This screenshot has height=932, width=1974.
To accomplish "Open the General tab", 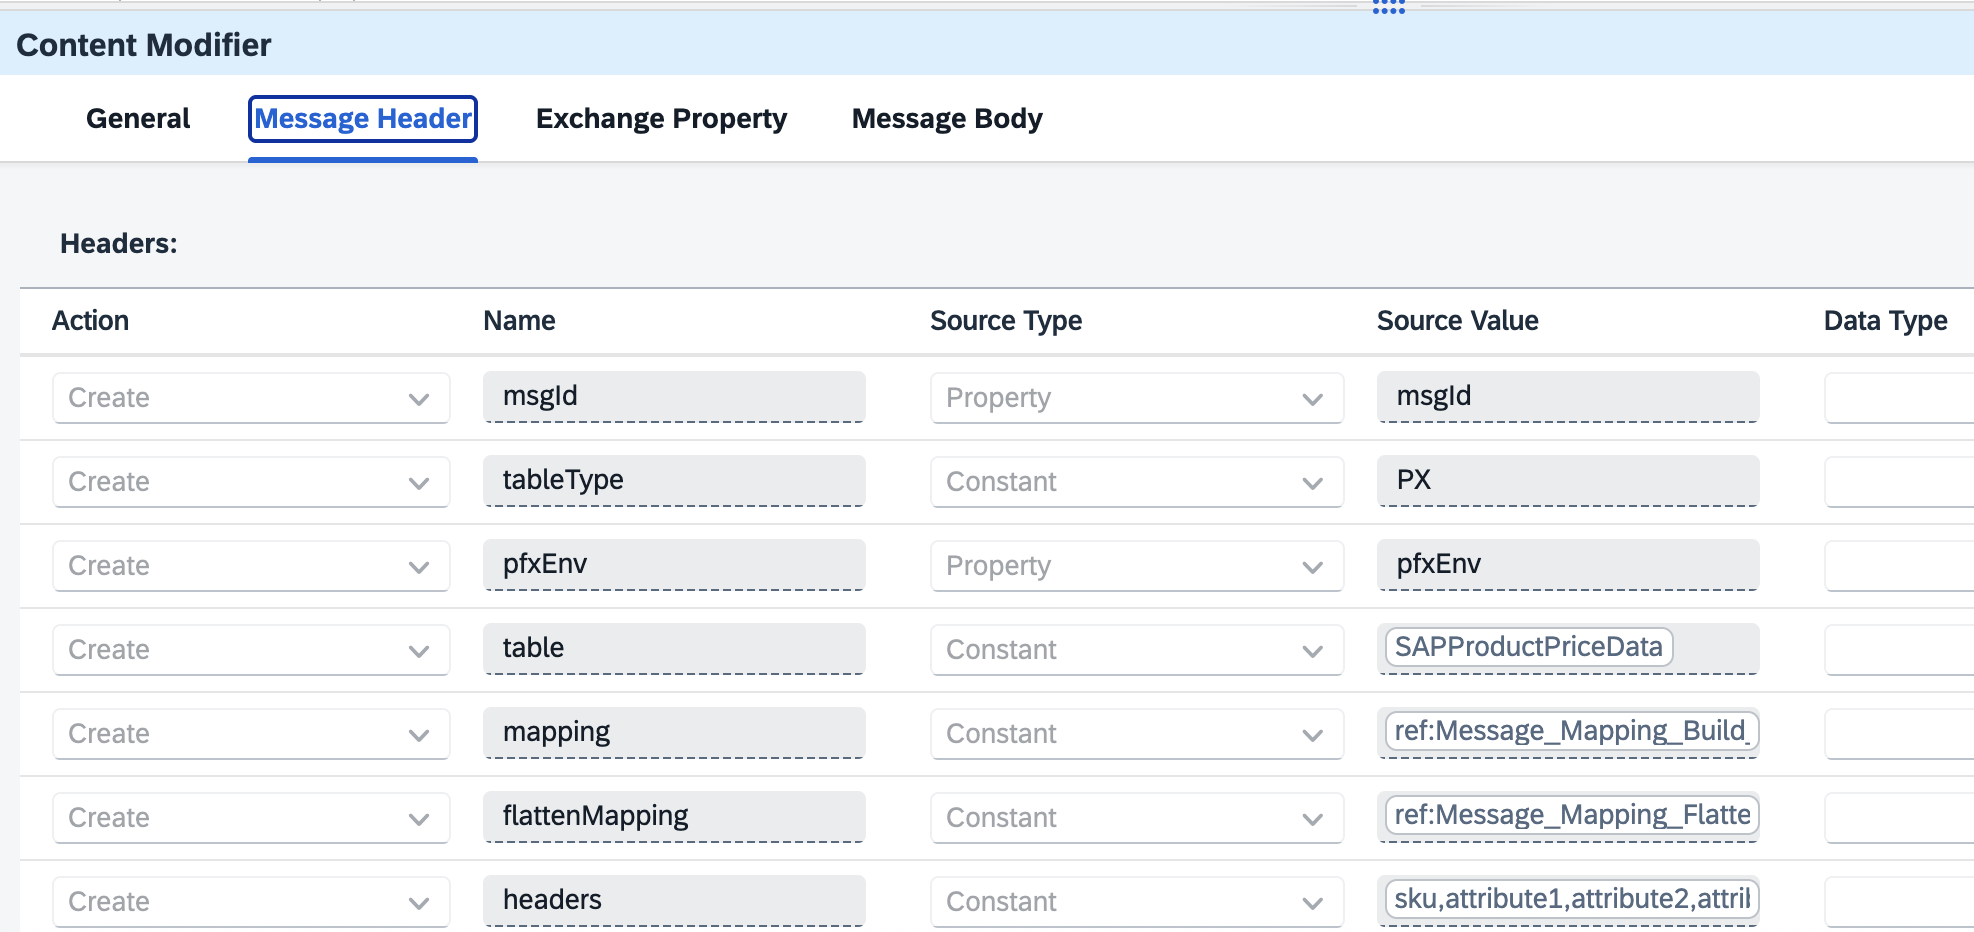I will point(138,119).
